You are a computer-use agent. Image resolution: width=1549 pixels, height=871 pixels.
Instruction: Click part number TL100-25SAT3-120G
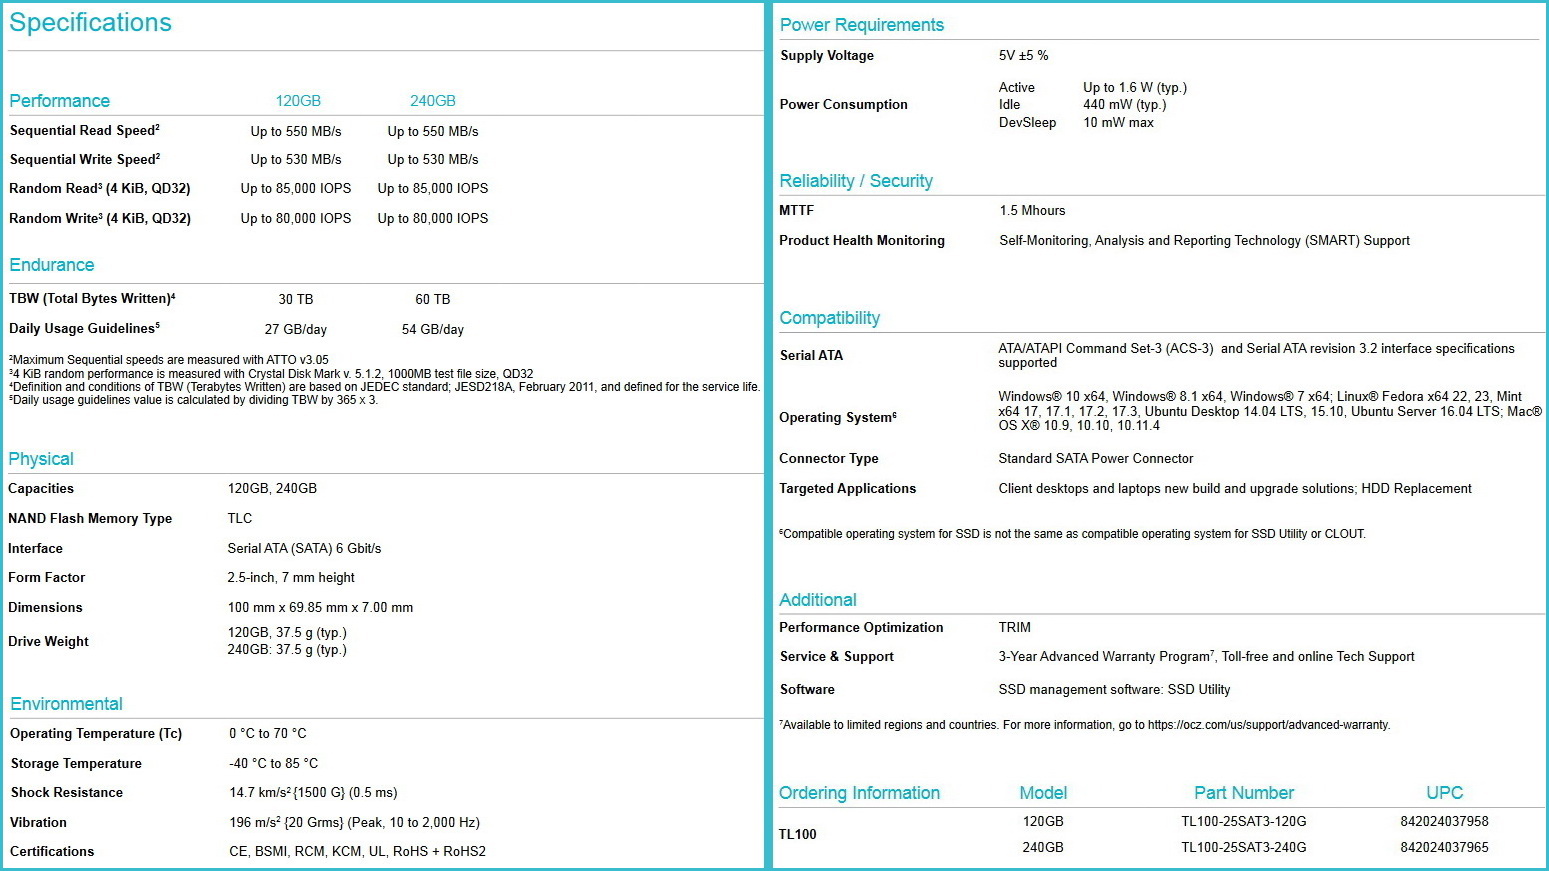[x=1244, y=821]
